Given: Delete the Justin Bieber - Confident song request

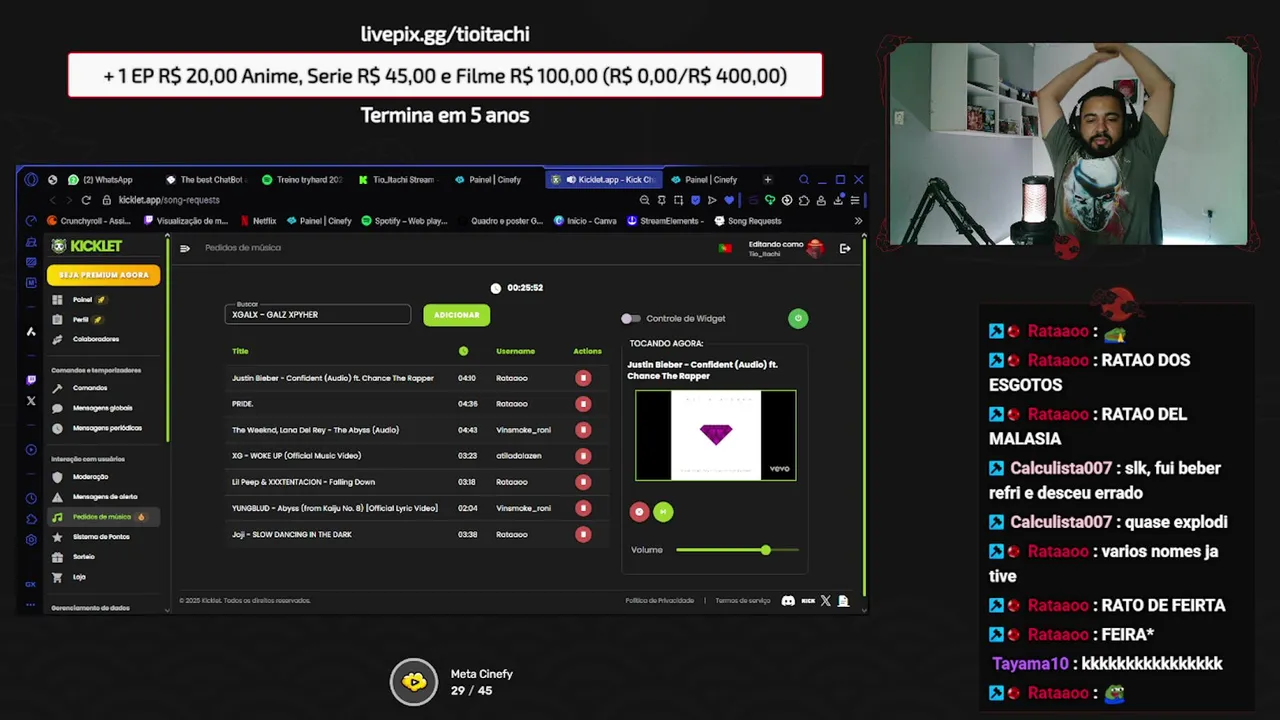Looking at the screenshot, I should [x=583, y=378].
